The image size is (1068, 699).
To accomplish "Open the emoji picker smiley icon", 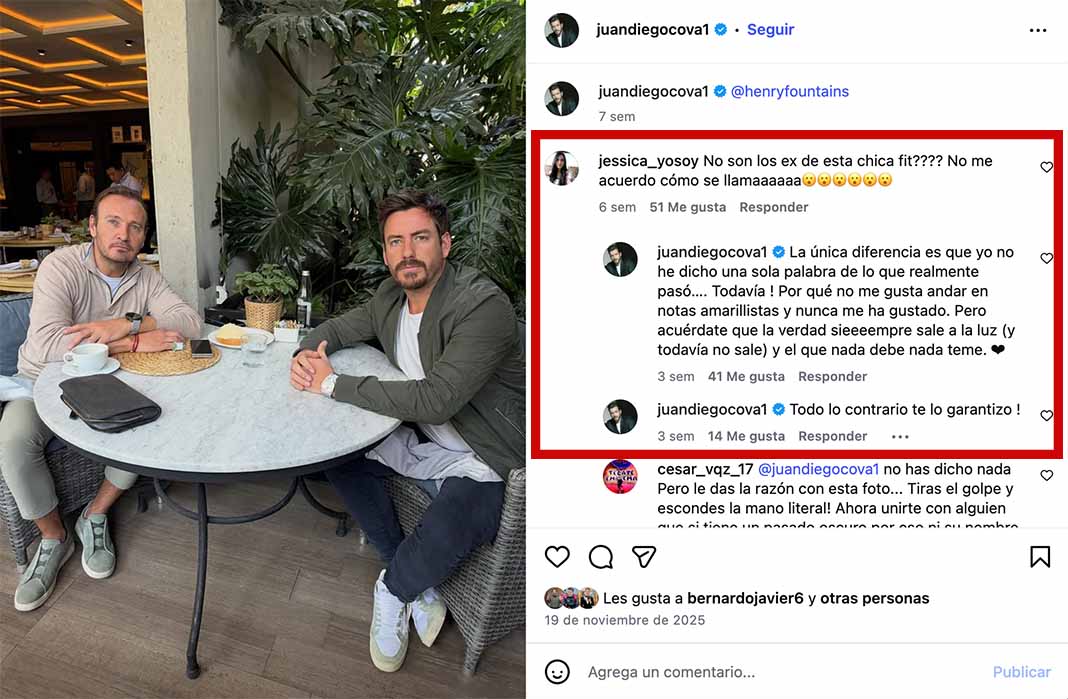I will [557, 672].
